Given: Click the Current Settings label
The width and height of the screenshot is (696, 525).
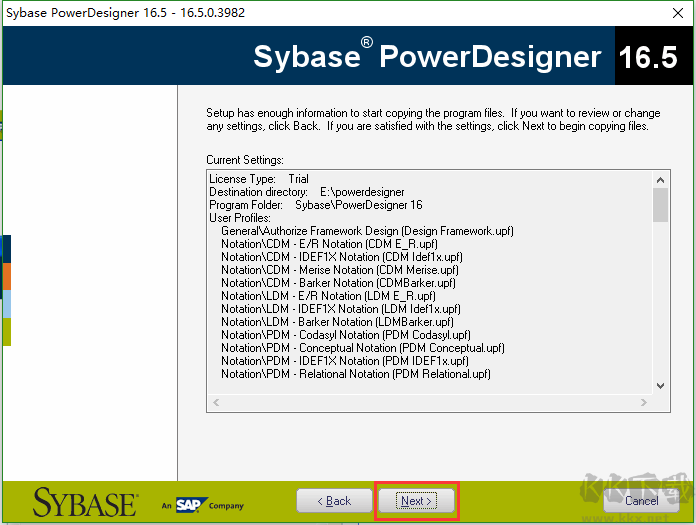Looking at the screenshot, I should 245,160.
